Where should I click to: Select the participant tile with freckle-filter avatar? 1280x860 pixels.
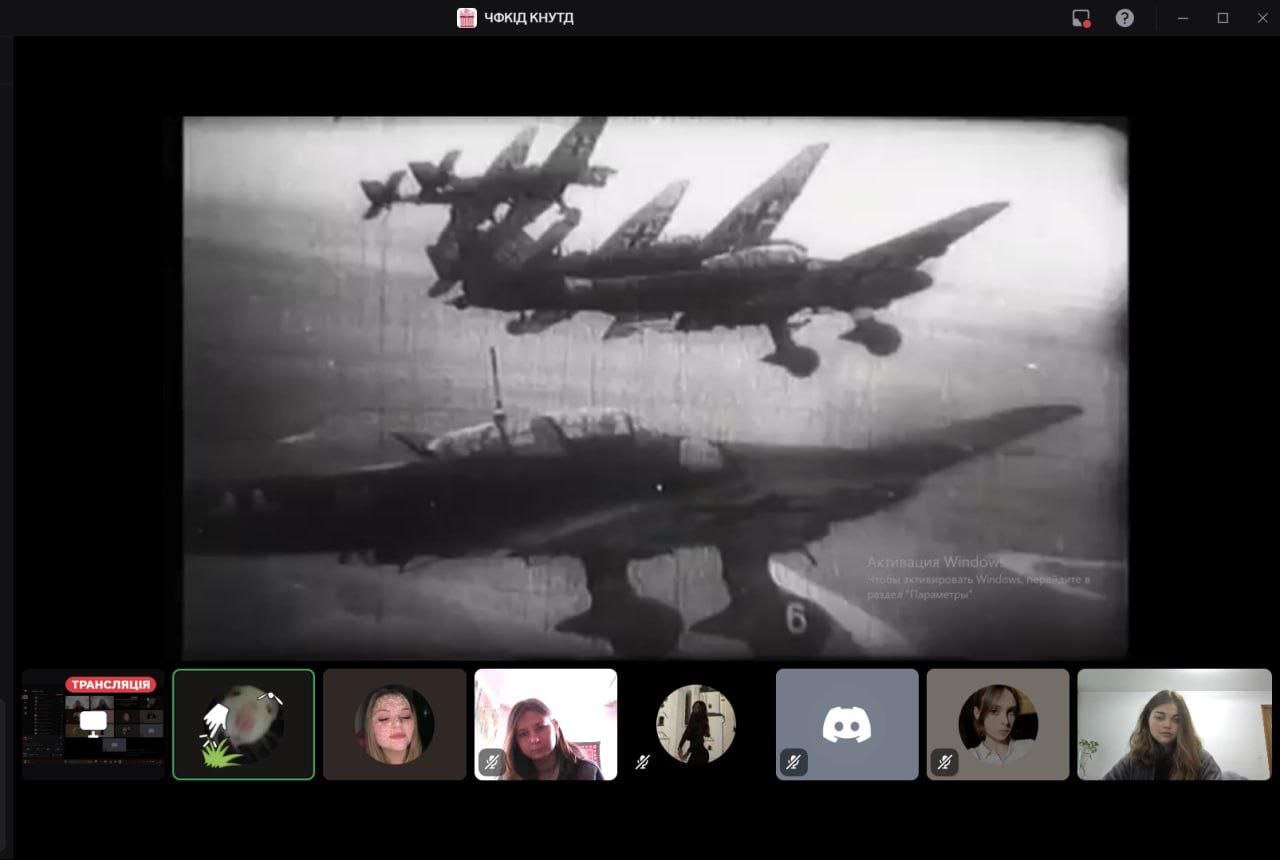394,724
